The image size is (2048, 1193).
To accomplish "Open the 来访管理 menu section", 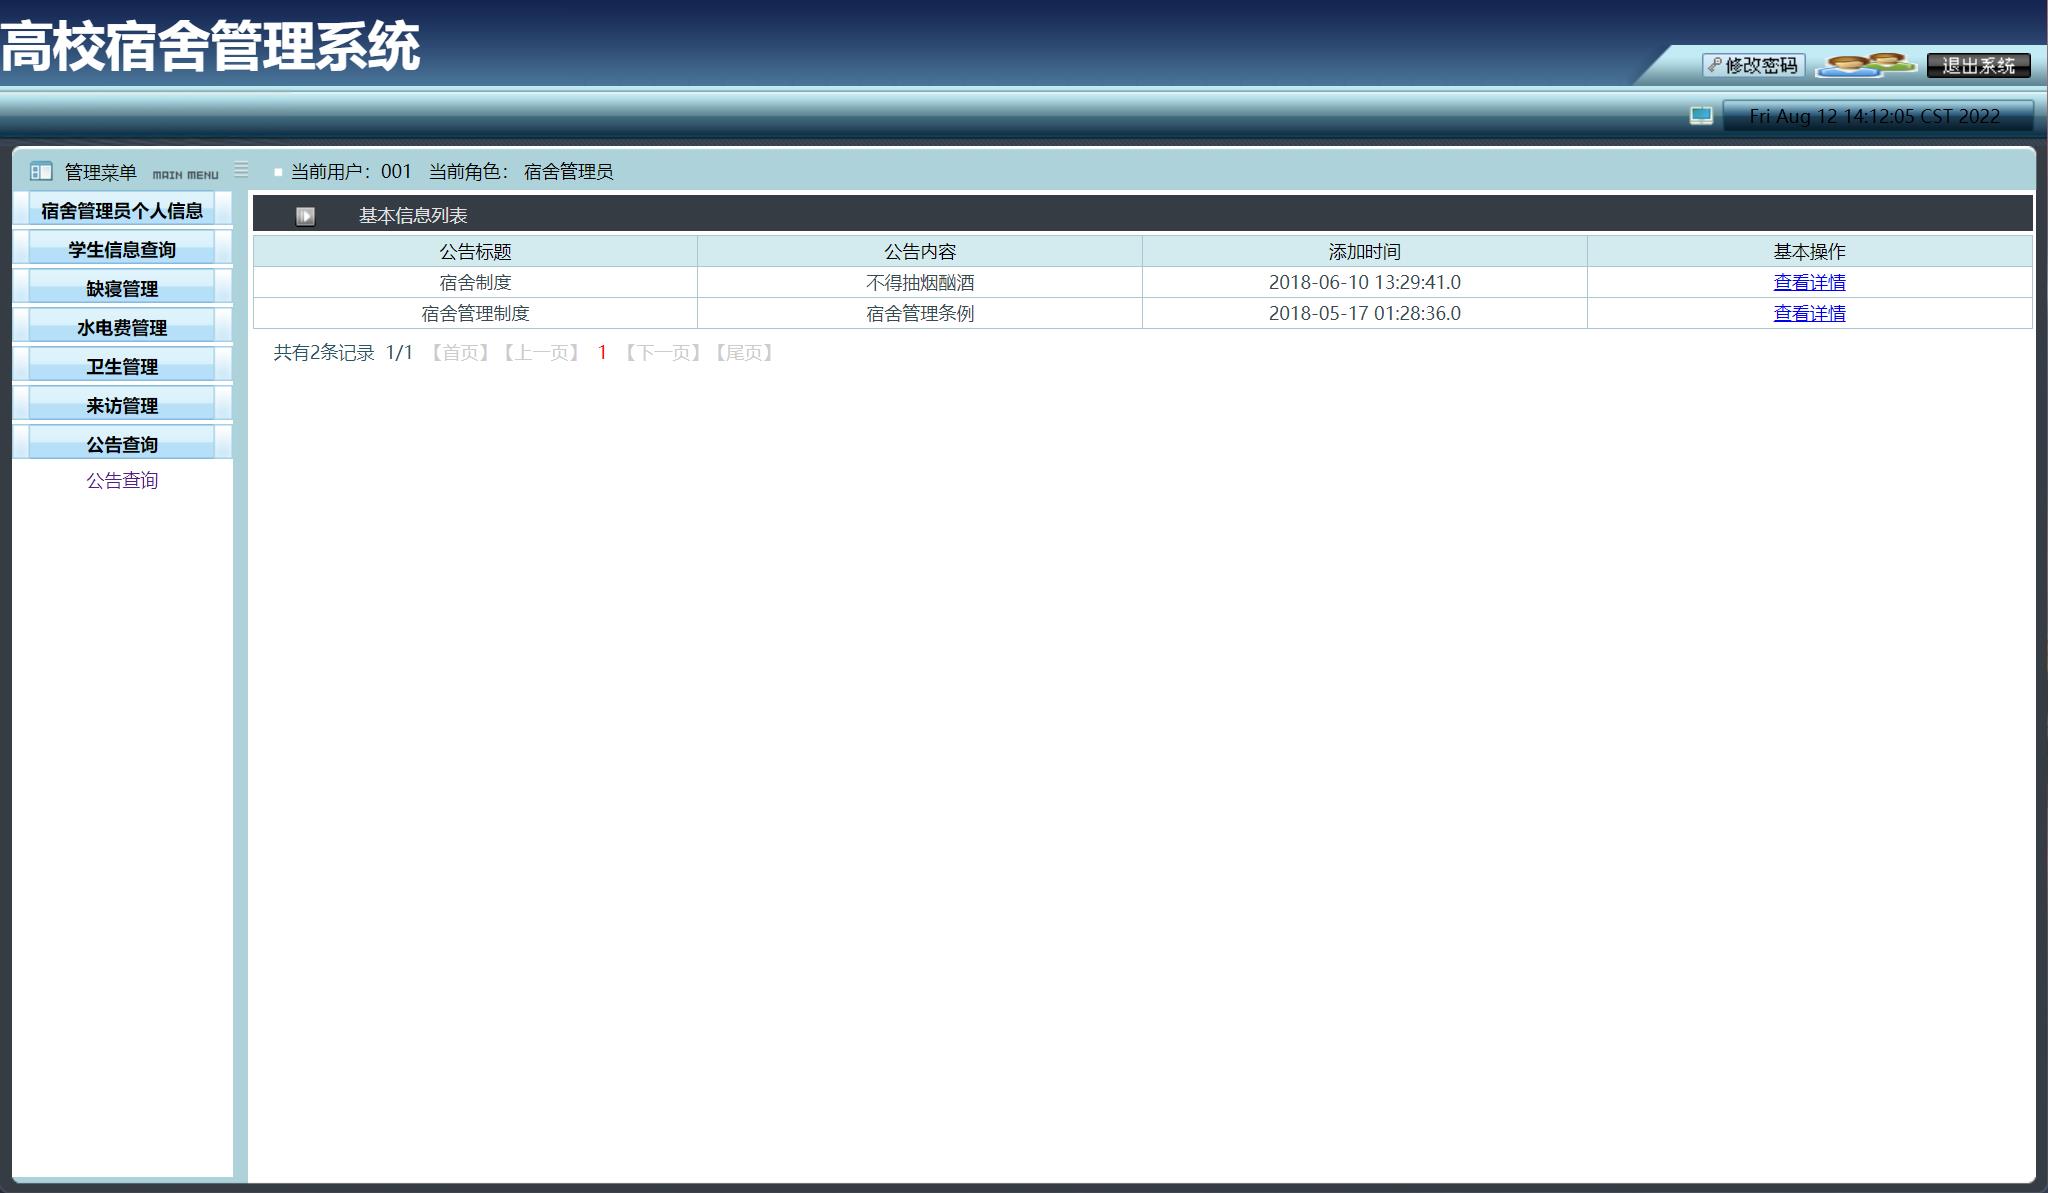I will (122, 406).
